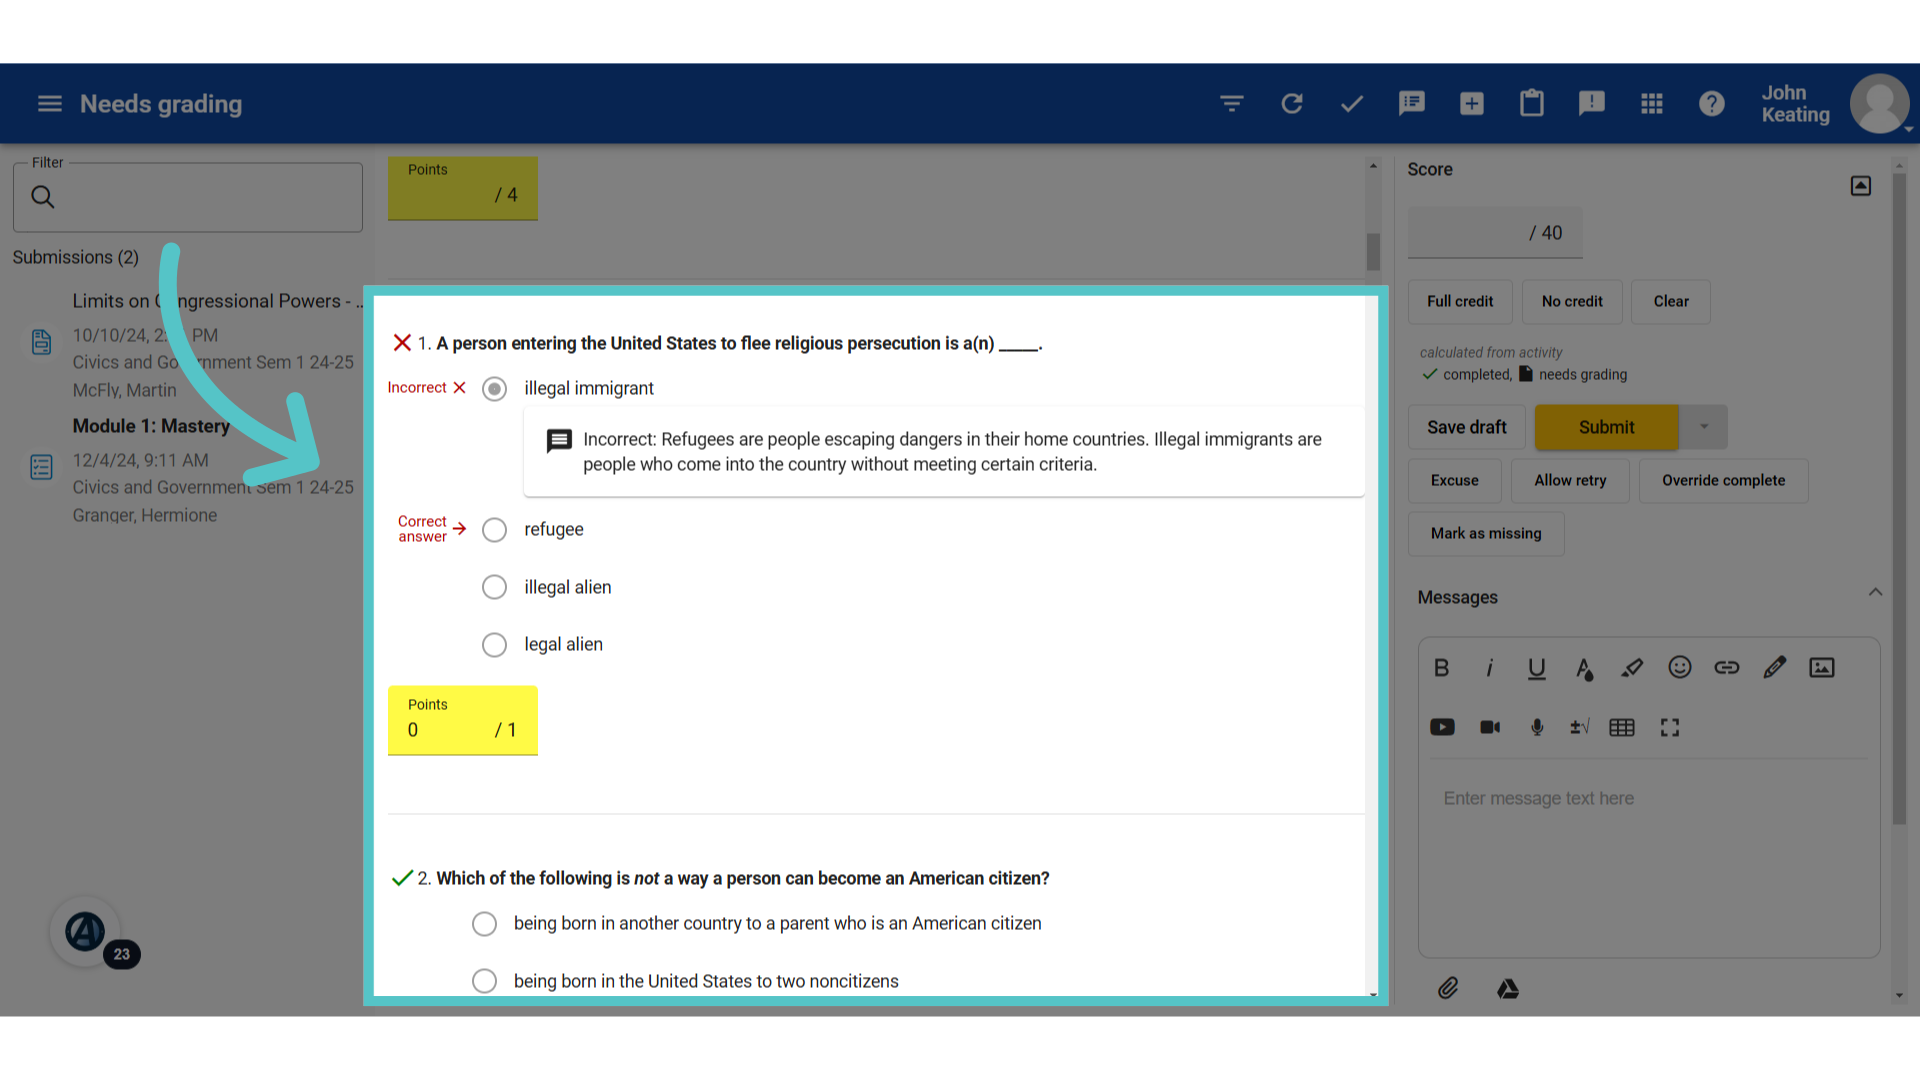The width and height of the screenshot is (1920, 1080).
Task: Click the feedback comment icon under illegal immigrant
Action: pos(560,441)
